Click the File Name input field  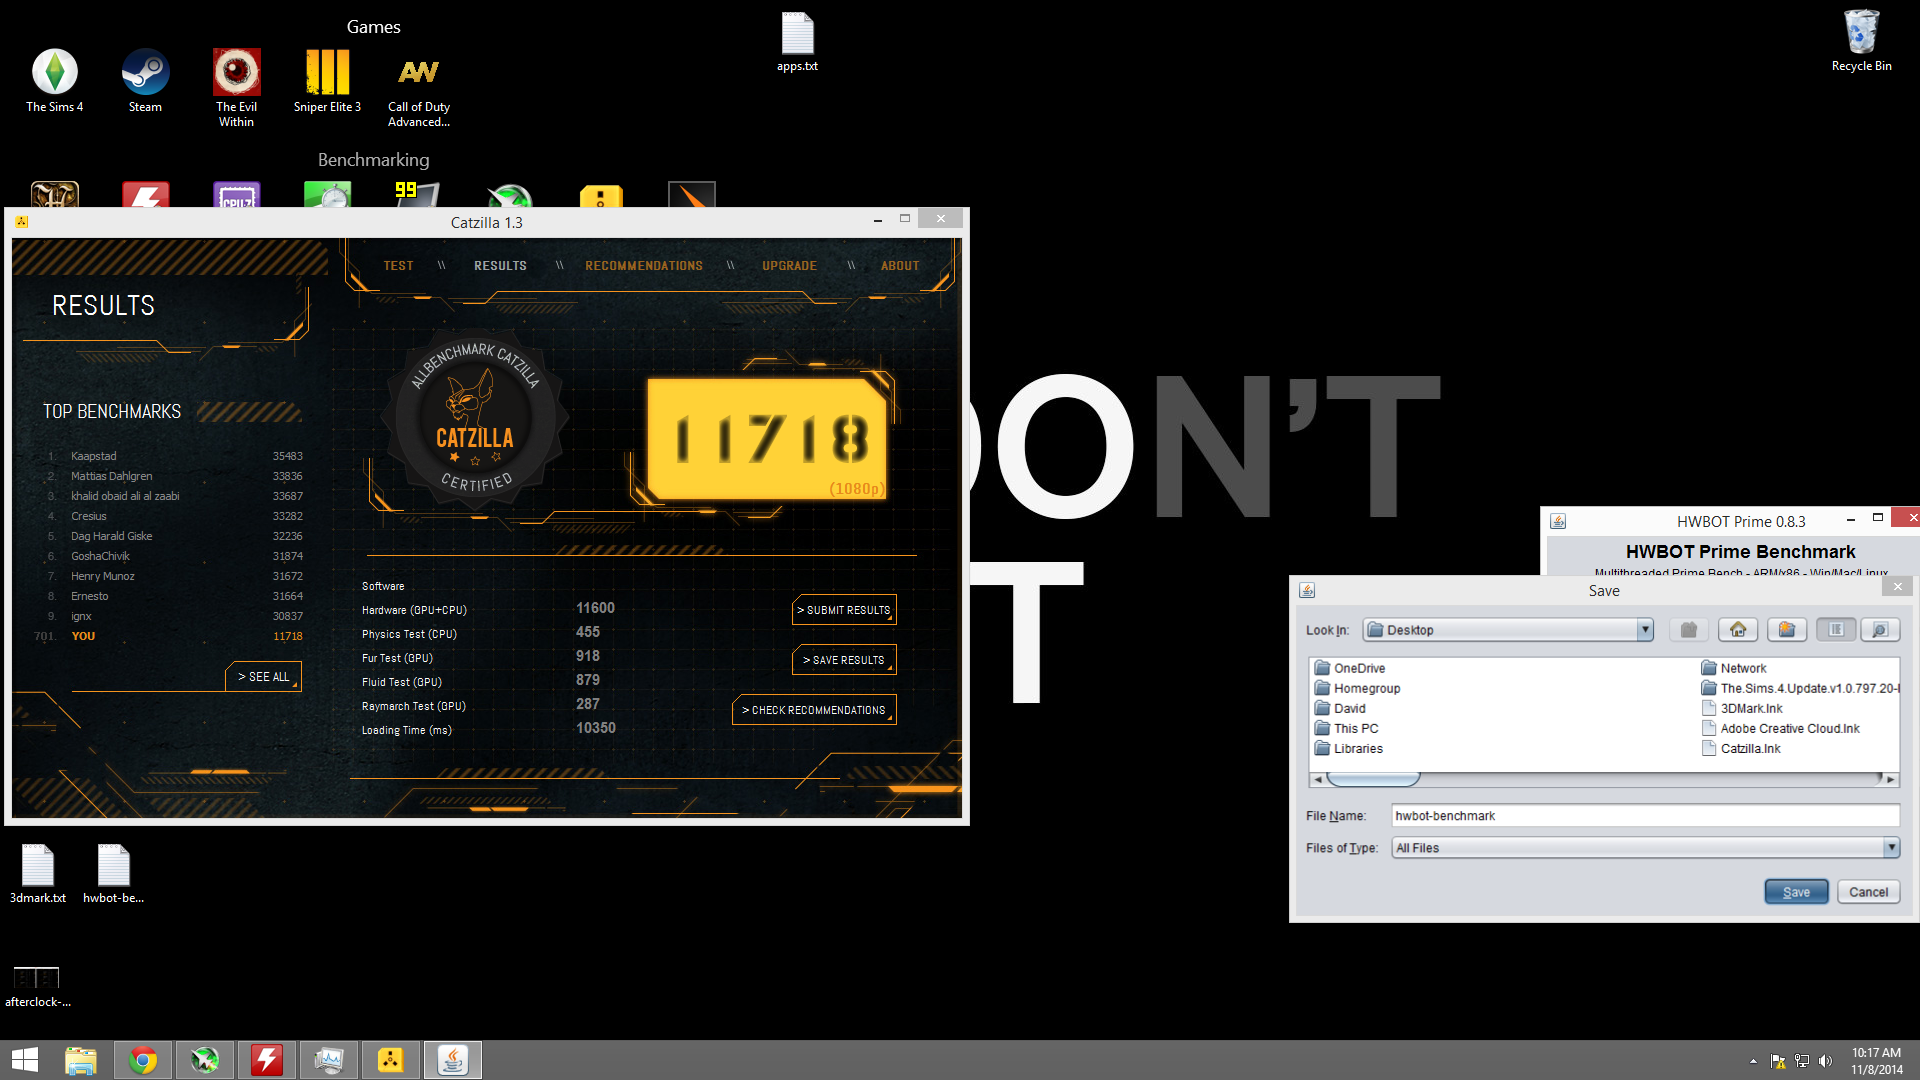tap(1646, 816)
